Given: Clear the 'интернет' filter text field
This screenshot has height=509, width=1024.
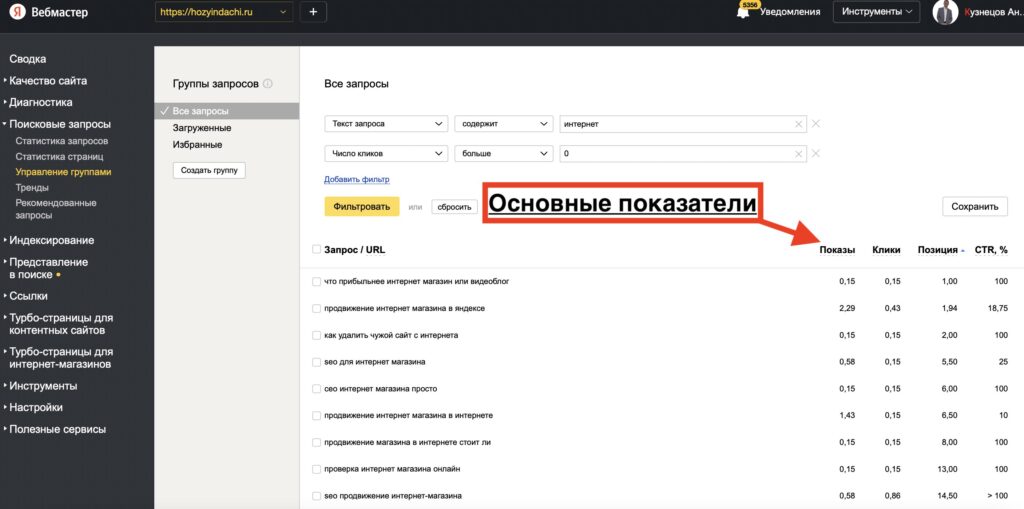Looking at the screenshot, I should pos(798,123).
